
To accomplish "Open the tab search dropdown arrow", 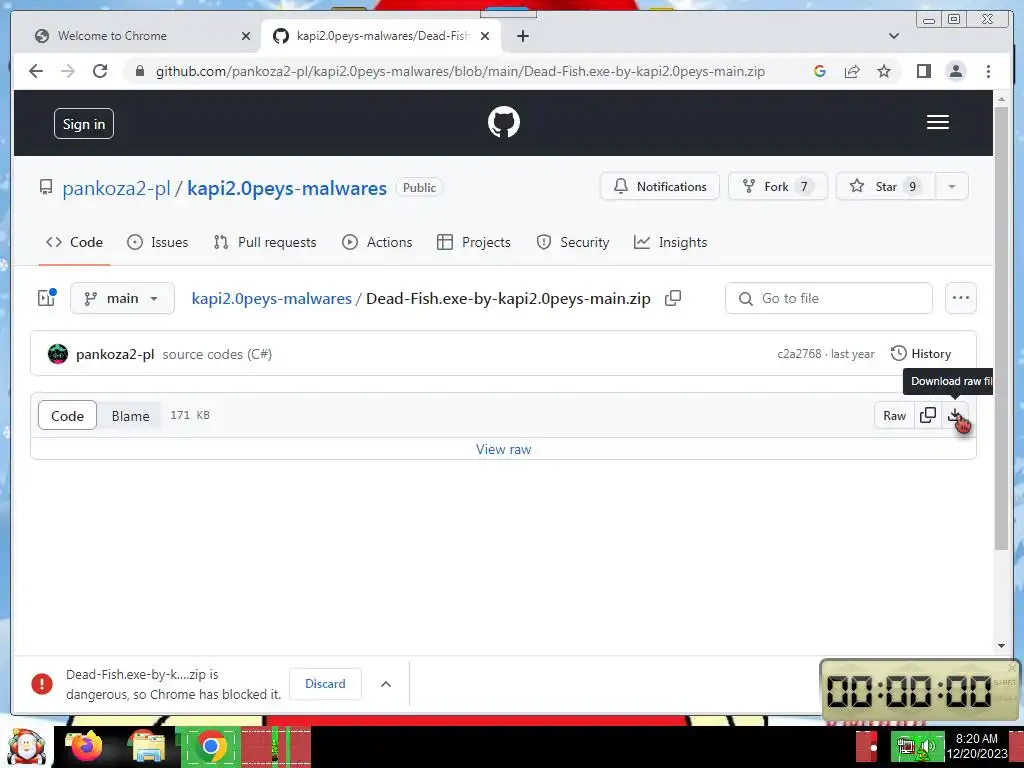I will pos(894,36).
